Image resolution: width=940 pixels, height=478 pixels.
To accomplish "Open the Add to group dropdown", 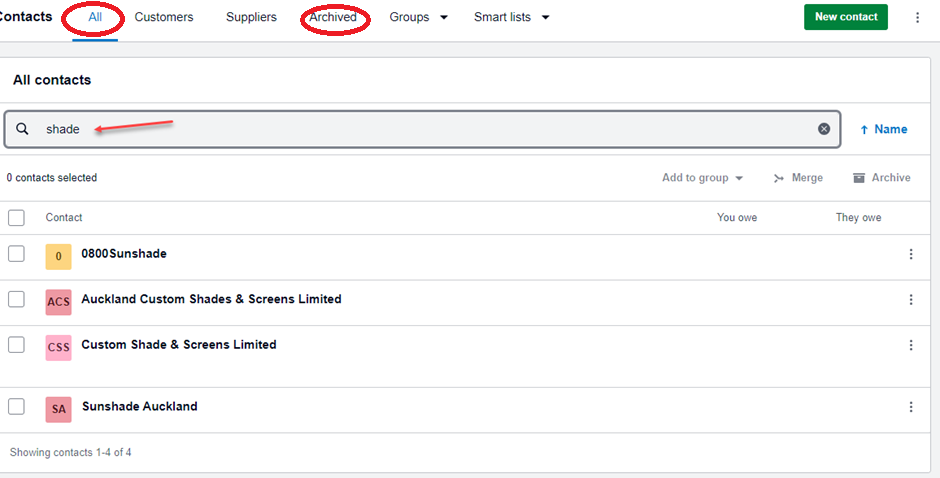I will pos(702,178).
